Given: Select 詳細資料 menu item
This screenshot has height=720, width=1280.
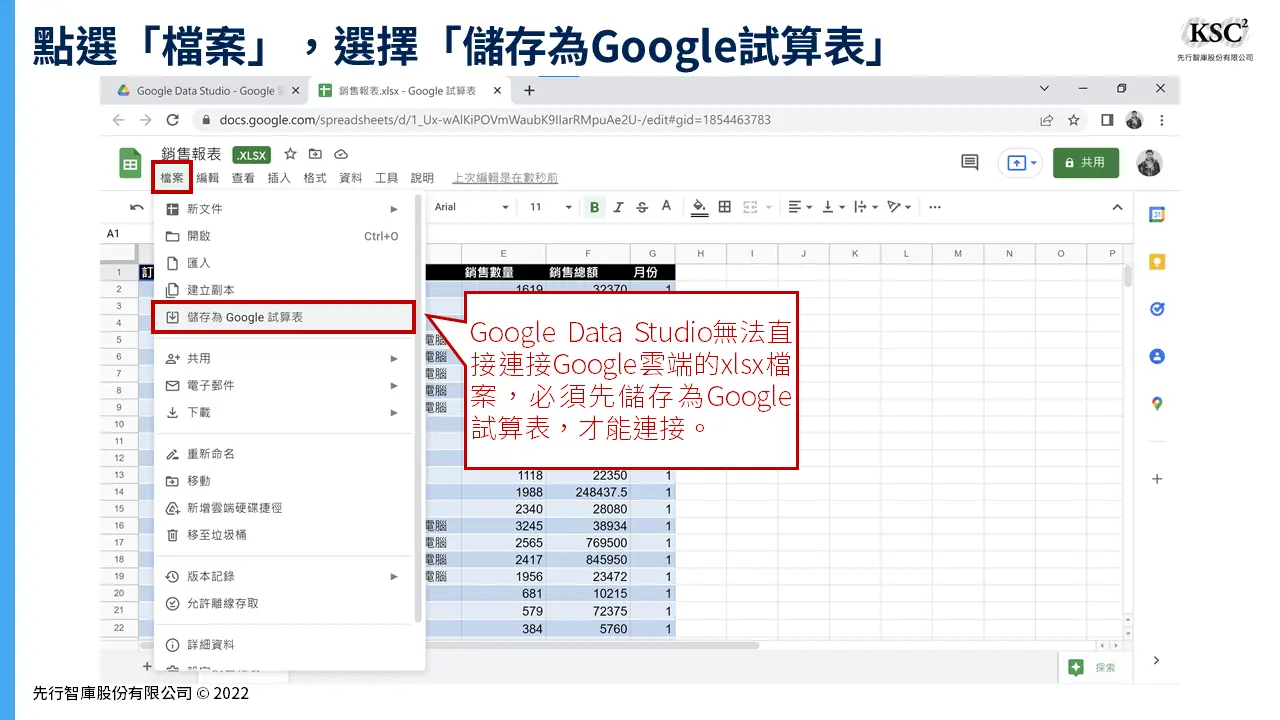Looking at the screenshot, I should pyautogui.click(x=284, y=645).
